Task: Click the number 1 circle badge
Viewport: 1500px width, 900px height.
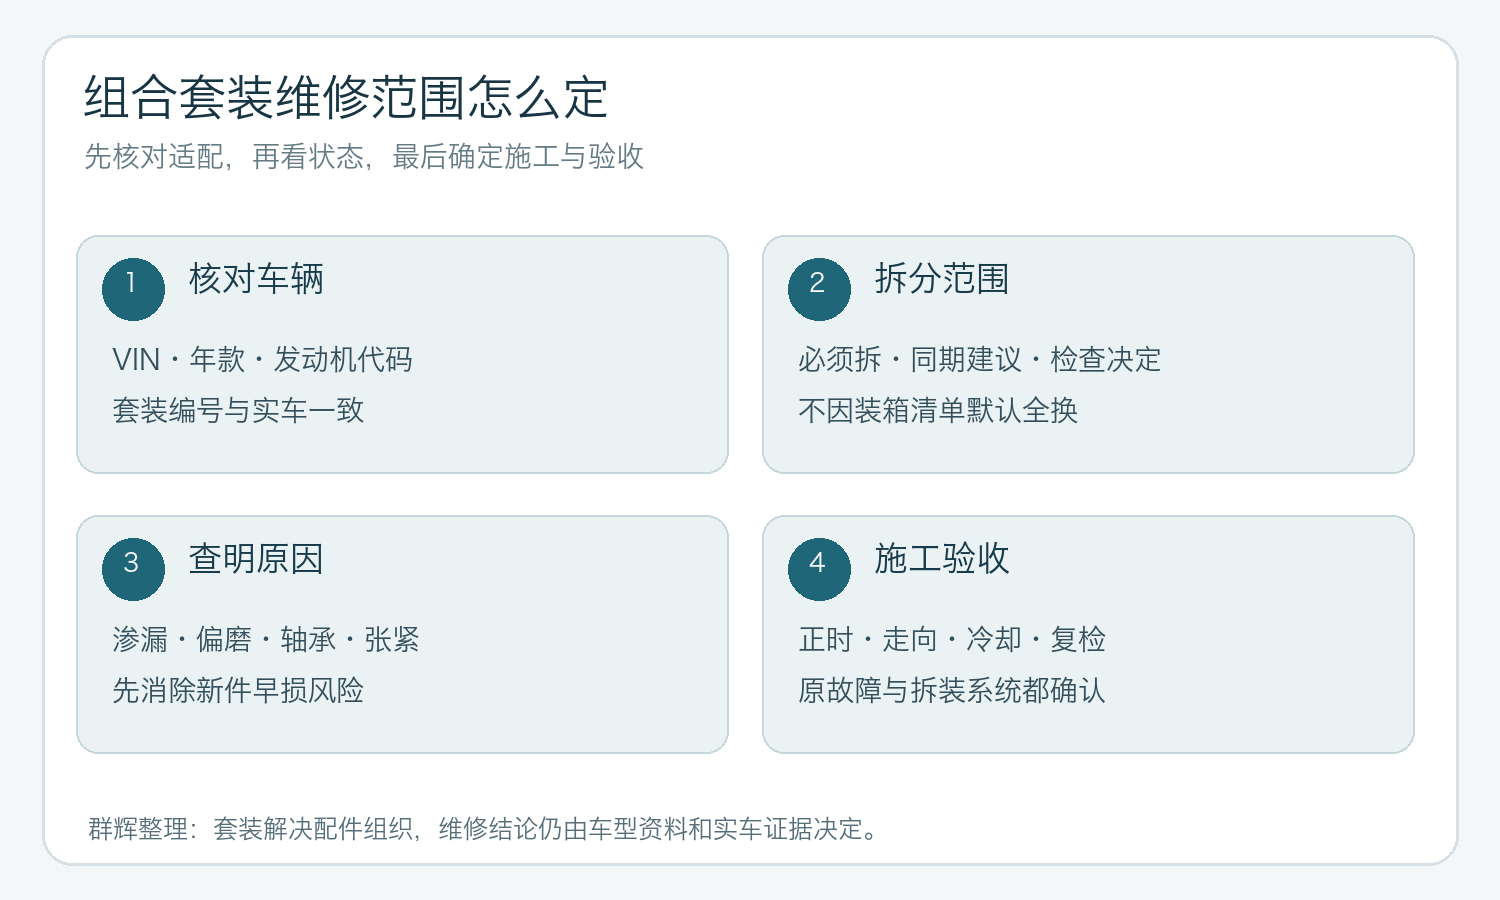Action: coord(133,289)
